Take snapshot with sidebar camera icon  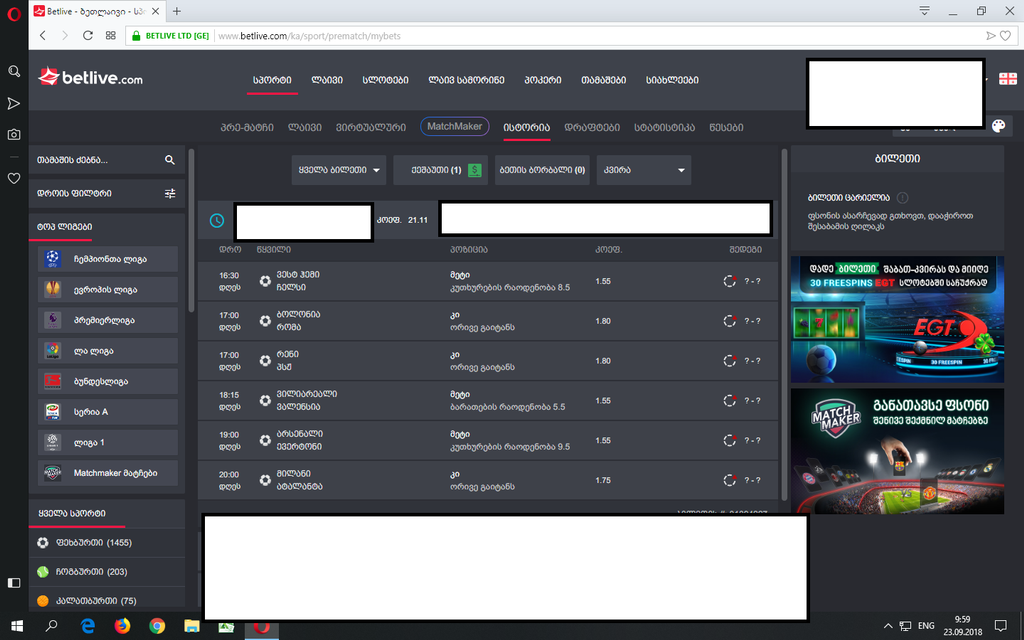14,135
